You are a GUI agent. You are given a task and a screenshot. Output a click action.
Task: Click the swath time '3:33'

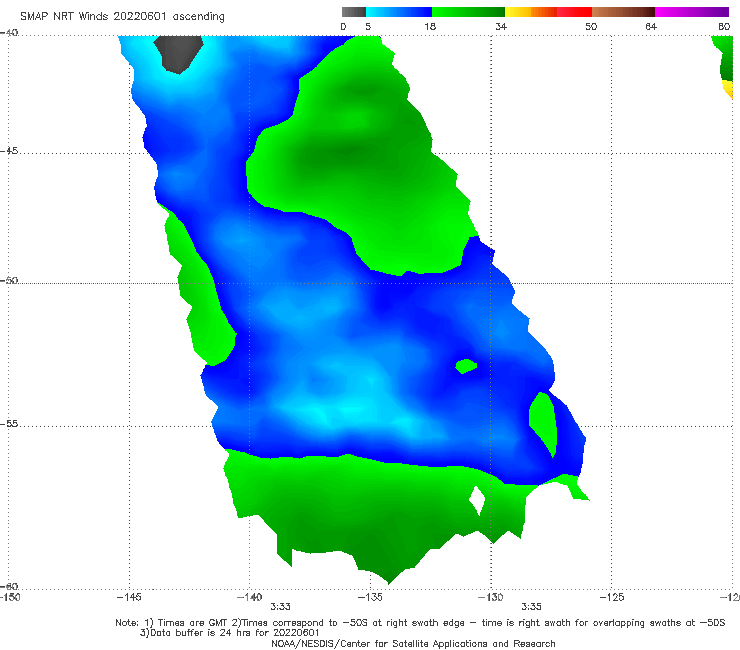(280, 607)
